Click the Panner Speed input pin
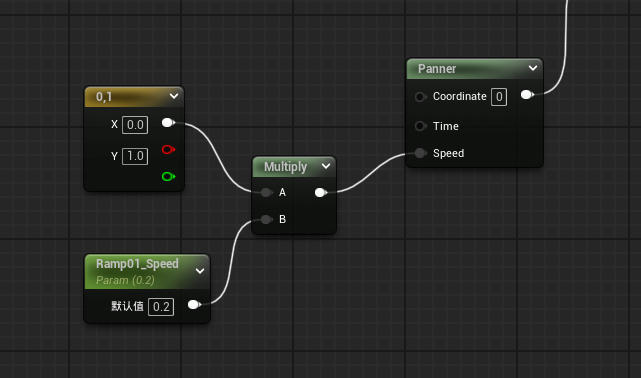This screenshot has height=378, width=641. click(420, 153)
